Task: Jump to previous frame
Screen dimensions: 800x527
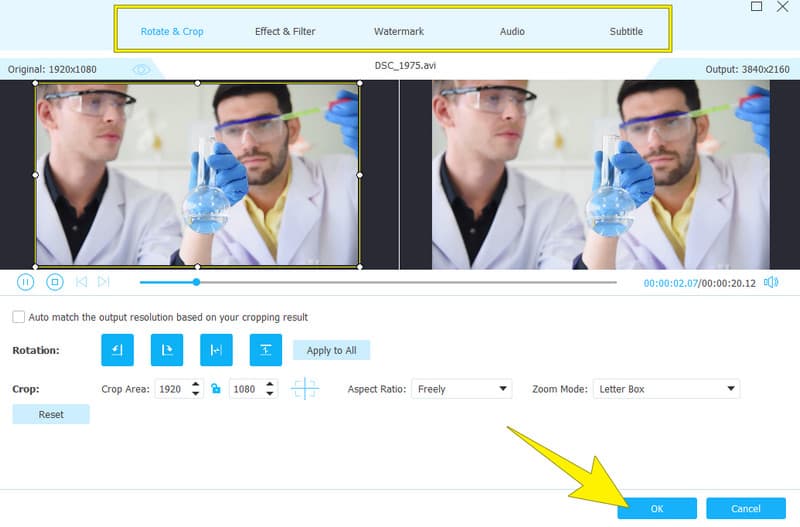Action: [x=82, y=282]
